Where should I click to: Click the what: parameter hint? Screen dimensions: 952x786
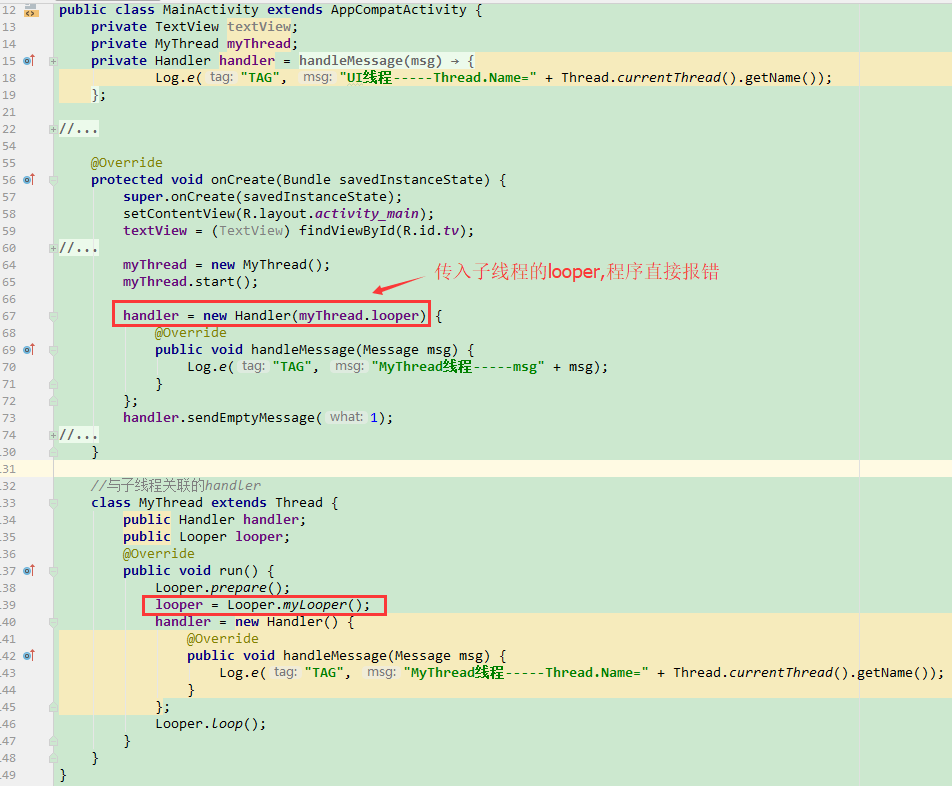tap(346, 417)
